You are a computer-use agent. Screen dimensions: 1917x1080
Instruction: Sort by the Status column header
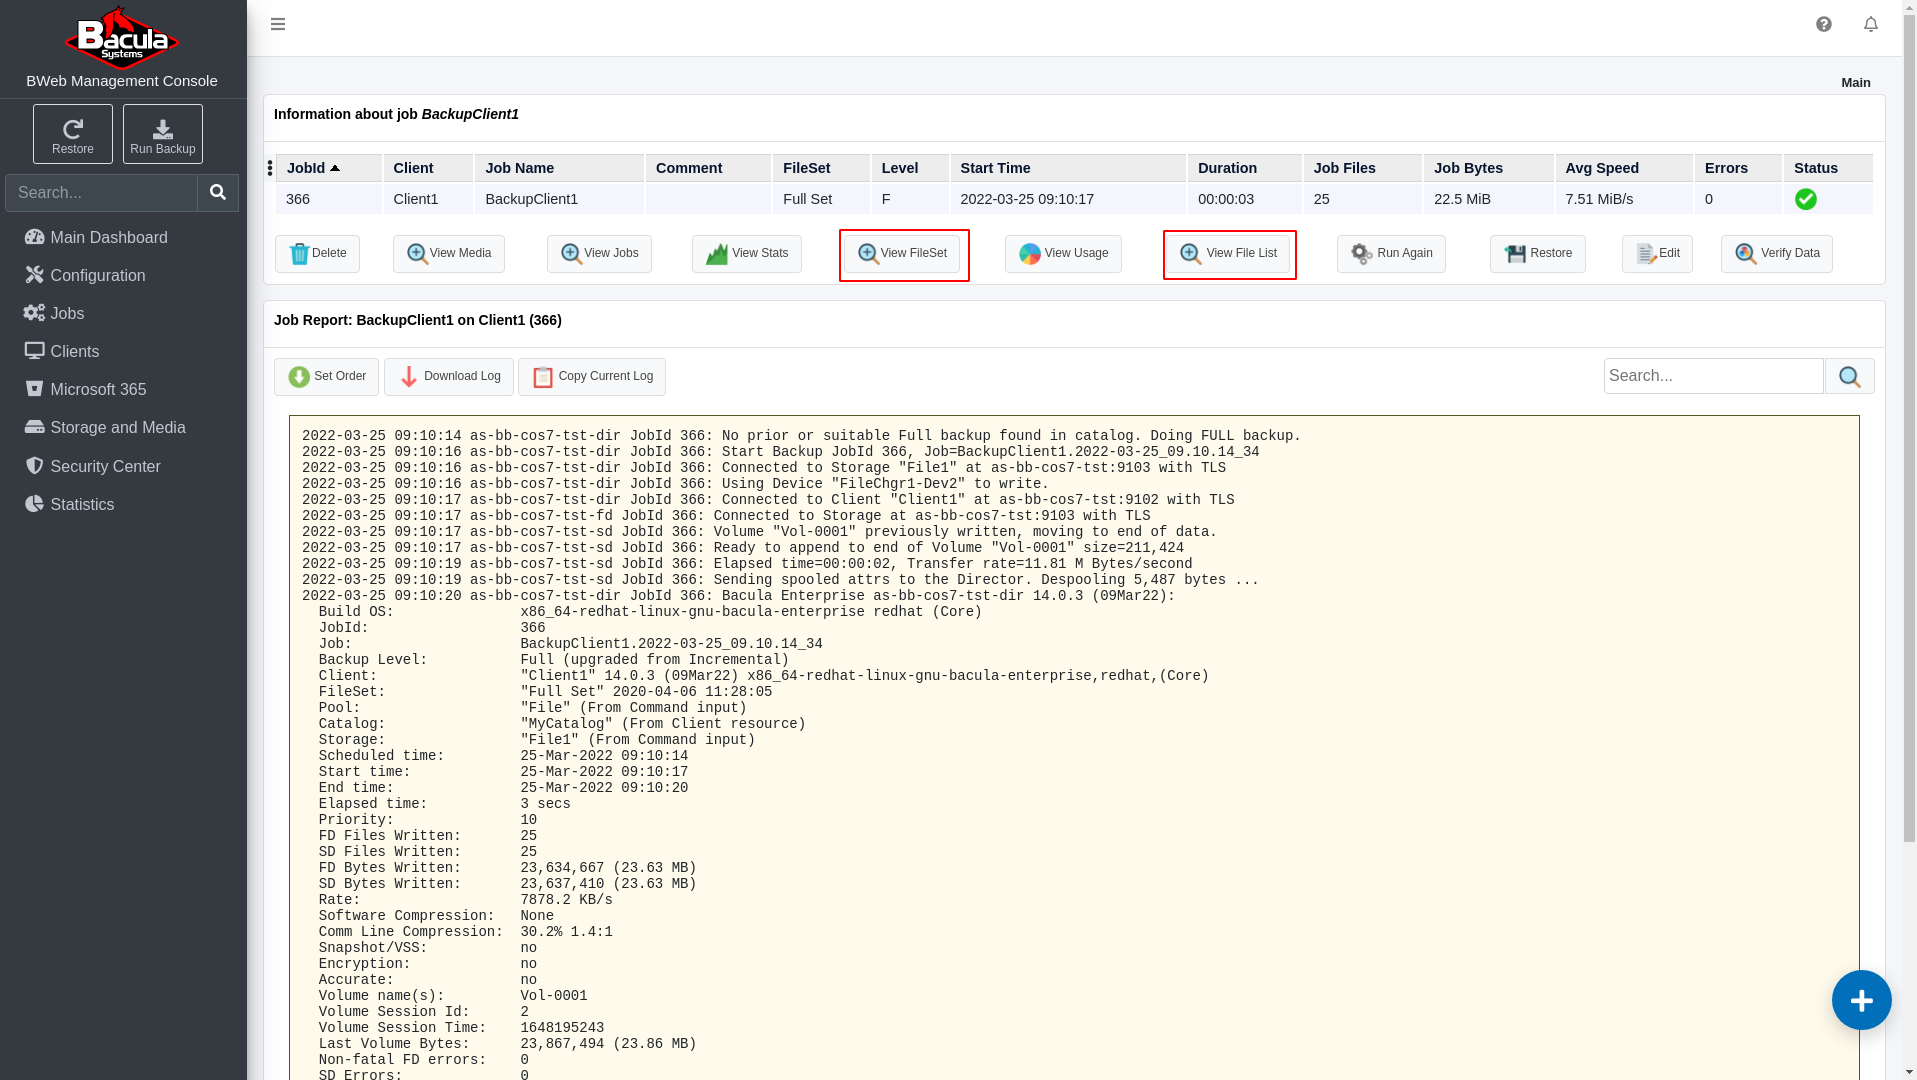pos(1828,168)
